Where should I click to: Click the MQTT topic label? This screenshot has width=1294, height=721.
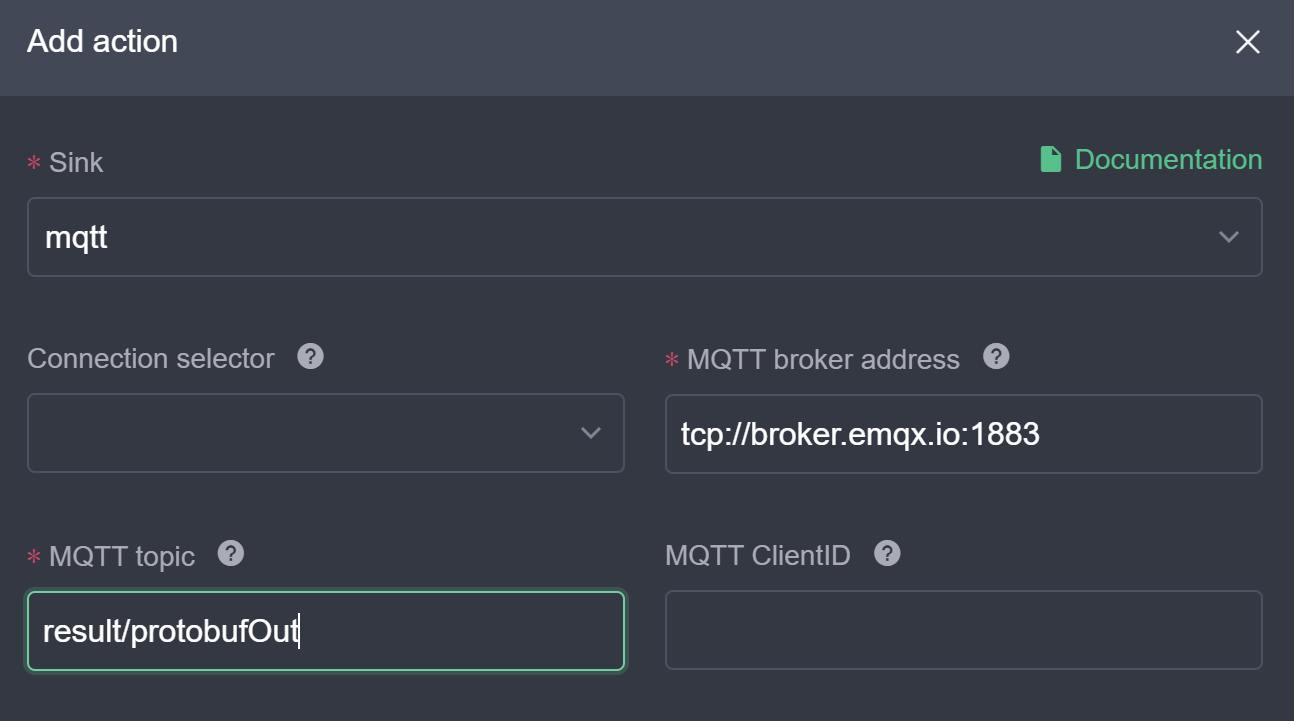(122, 556)
